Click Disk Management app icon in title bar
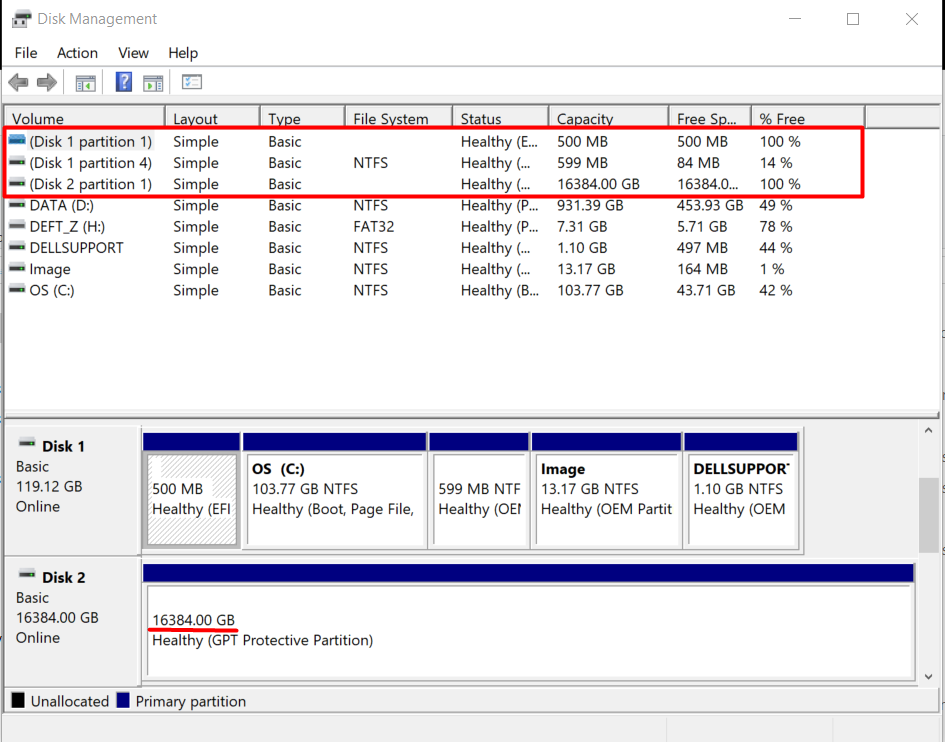 pyautogui.click(x=21, y=19)
